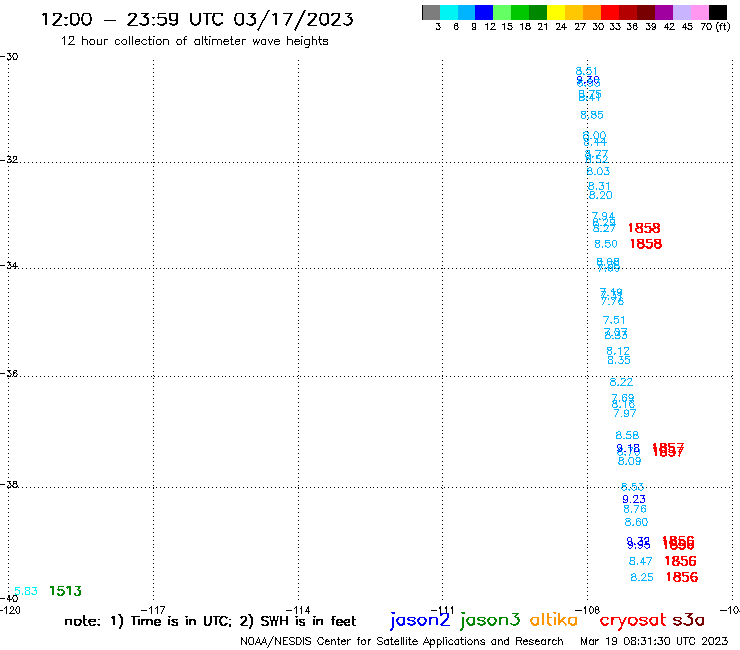
Task: Click the -32 latitude axis label
Action: pyautogui.click(x=9, y=160)
